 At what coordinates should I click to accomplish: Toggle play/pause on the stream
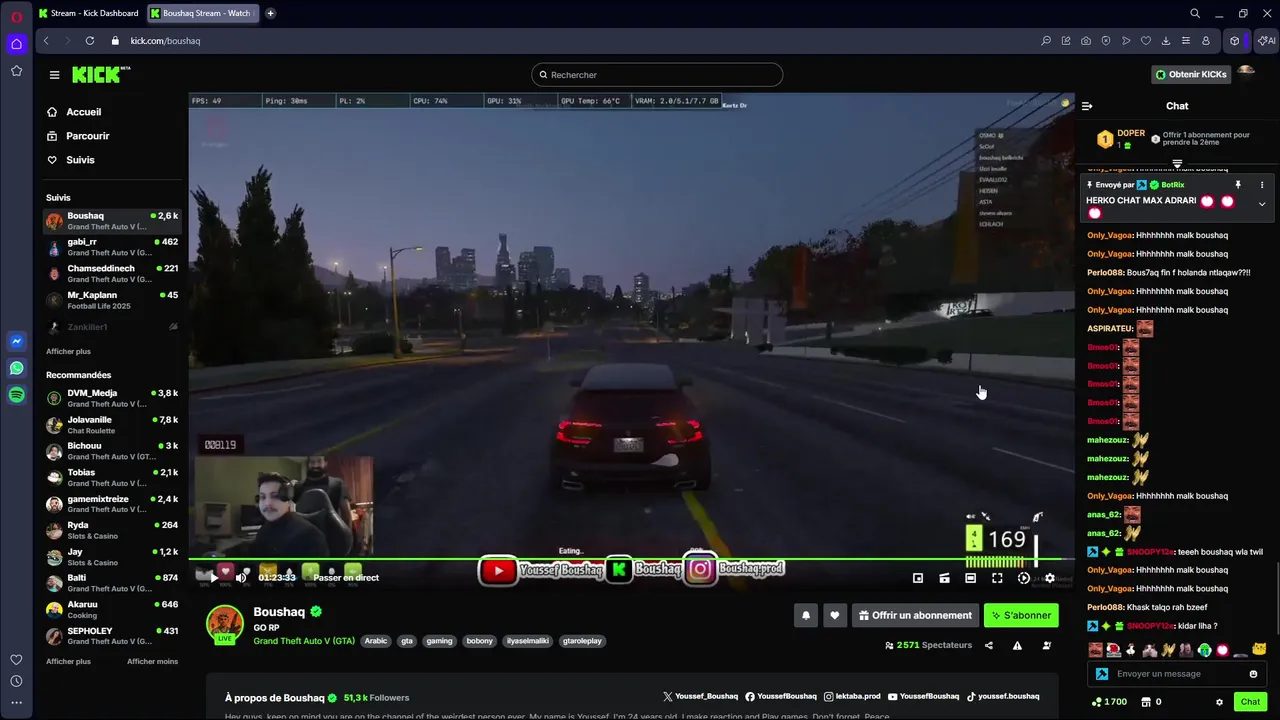tap(213, 577)
